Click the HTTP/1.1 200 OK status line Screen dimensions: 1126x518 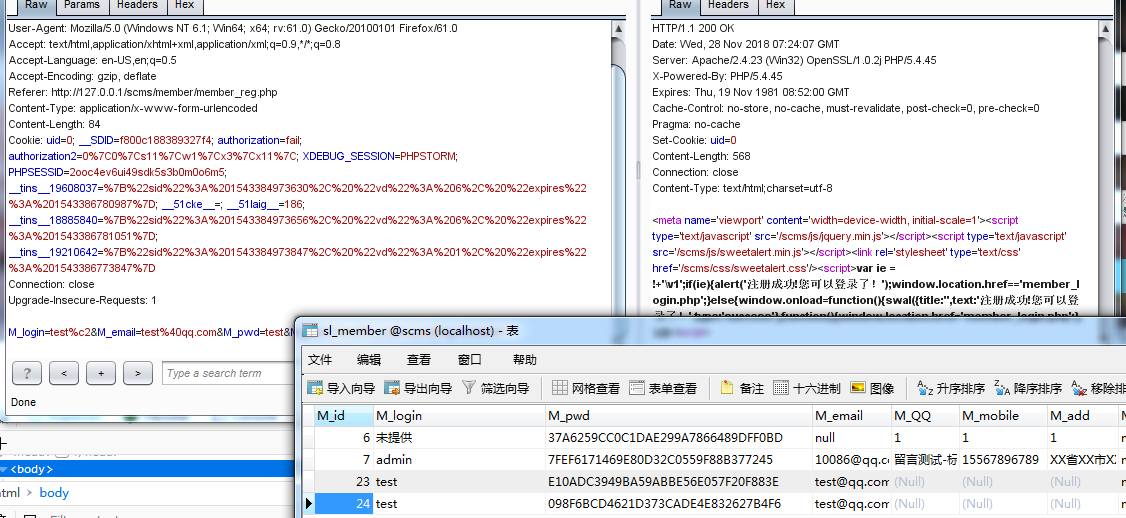[693, 28]
